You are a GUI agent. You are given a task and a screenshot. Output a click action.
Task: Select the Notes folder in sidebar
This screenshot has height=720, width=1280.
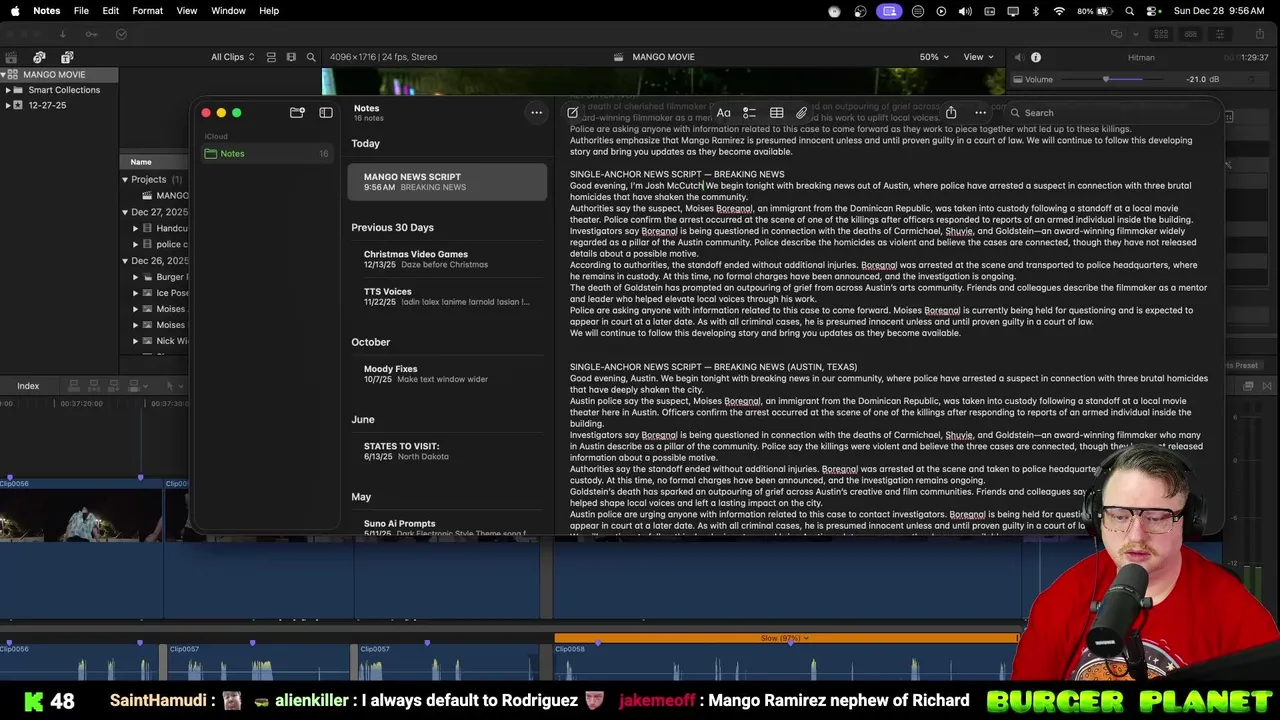point(266,154)
